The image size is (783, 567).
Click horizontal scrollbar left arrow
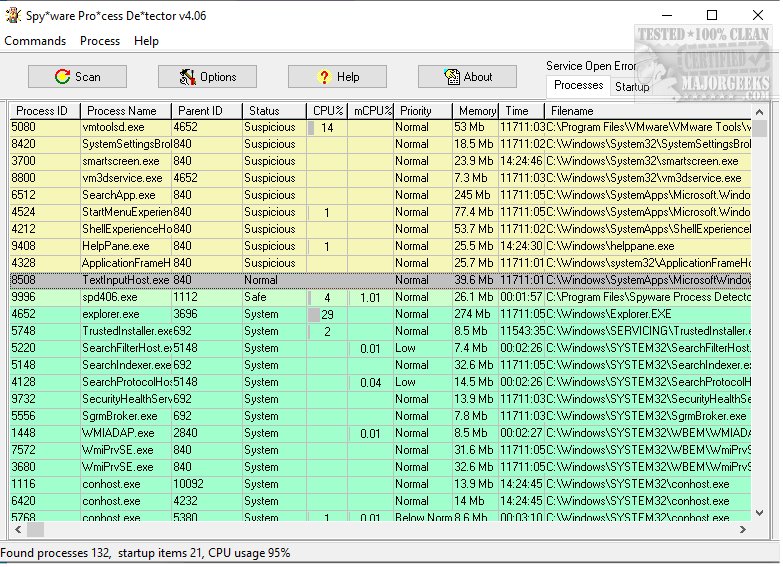(x=18, y=529)
